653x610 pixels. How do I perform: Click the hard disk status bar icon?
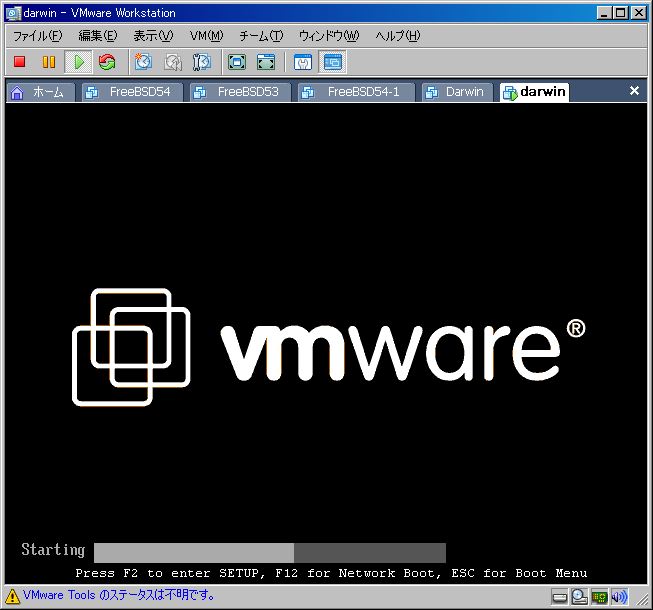coord(559,597)
